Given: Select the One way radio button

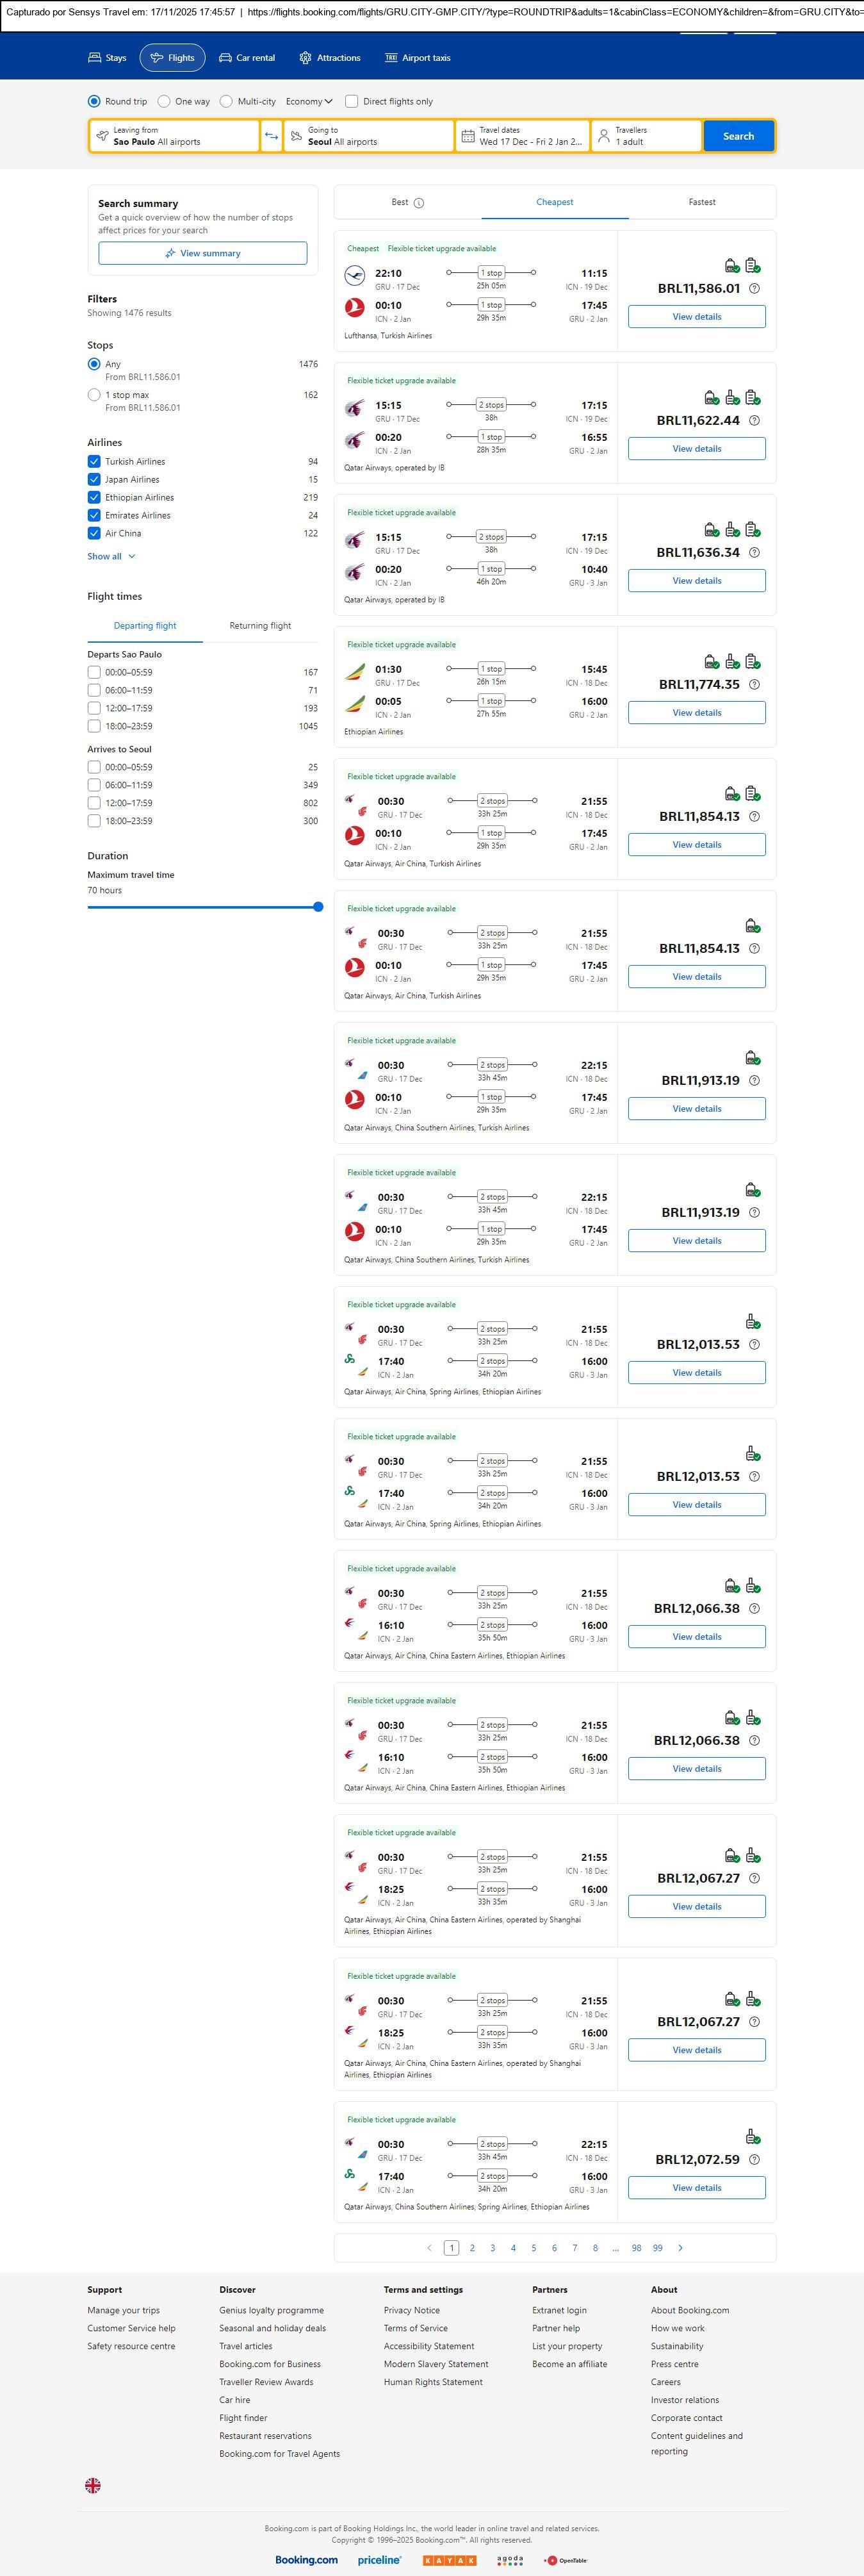Looking at the screenshot, I should coord(164,101).
